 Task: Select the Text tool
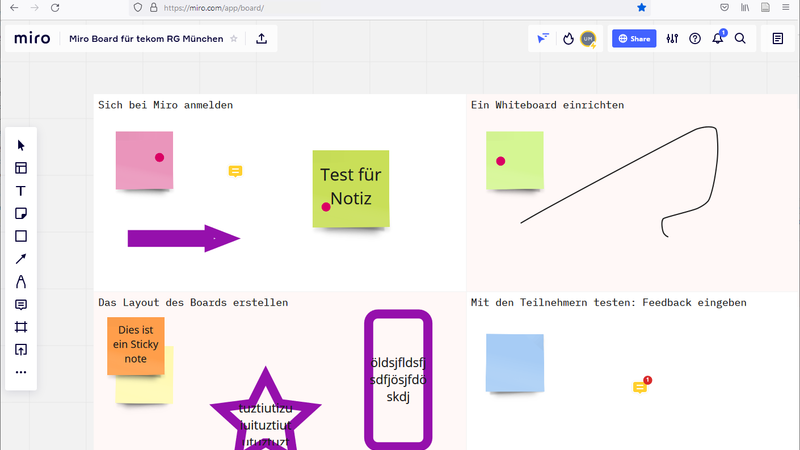[x=21, y=191]
